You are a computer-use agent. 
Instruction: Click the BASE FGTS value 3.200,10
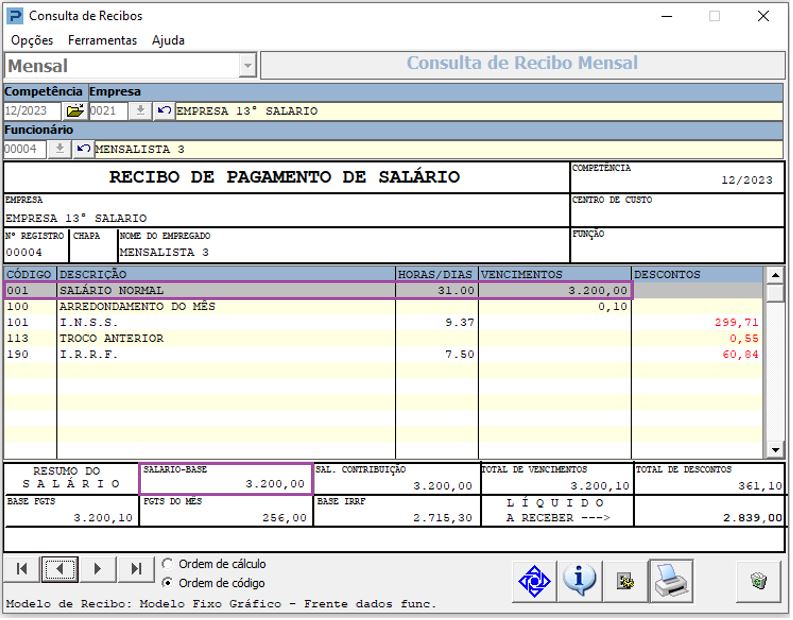click(103, 518)
